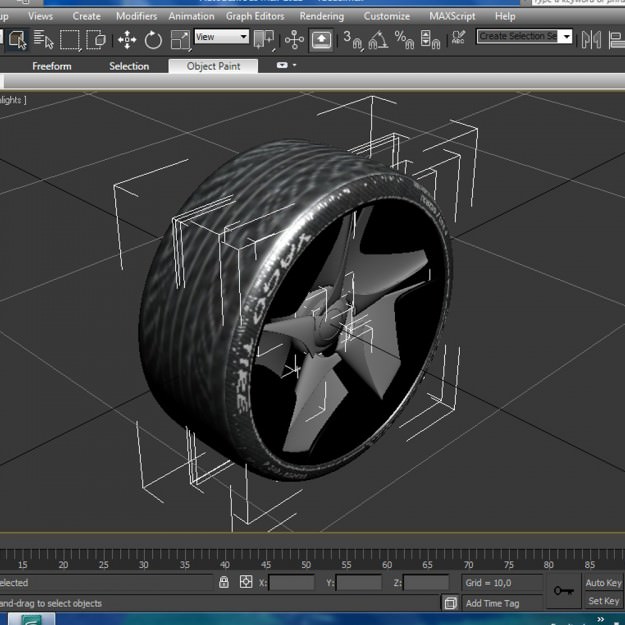Toggle 3D Snaps
Image resolution: width=625 pixels, height=625 pixels.
[353, 40]
